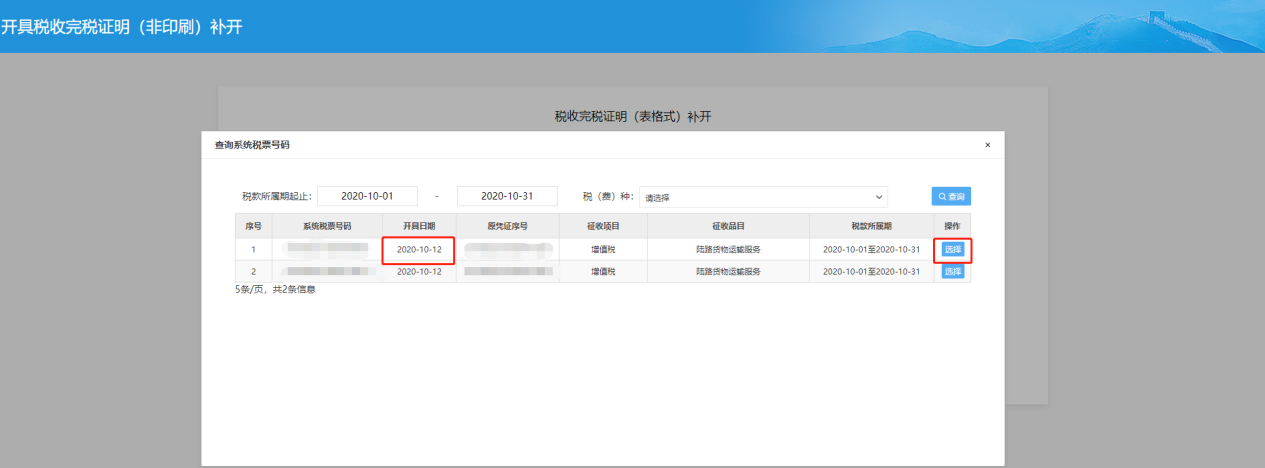Click the start date field 2020-10-01

[x=367, y=196]
